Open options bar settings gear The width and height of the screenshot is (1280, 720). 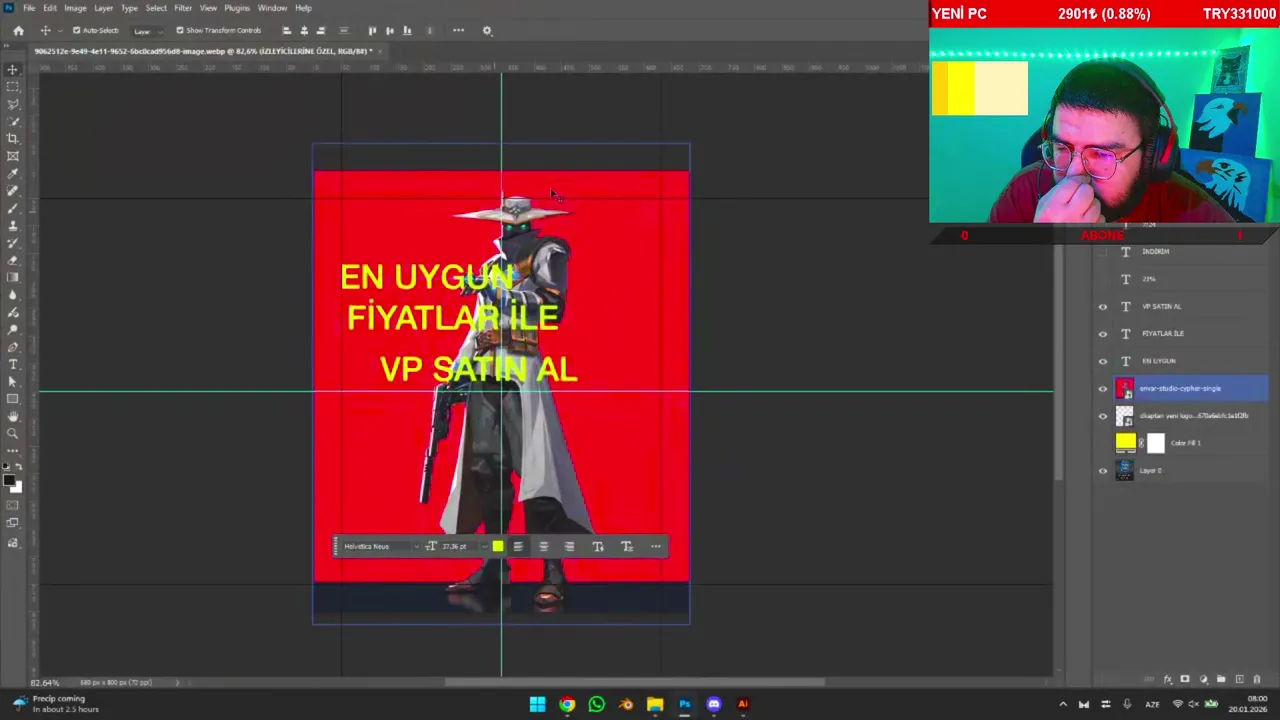[487, 30]
